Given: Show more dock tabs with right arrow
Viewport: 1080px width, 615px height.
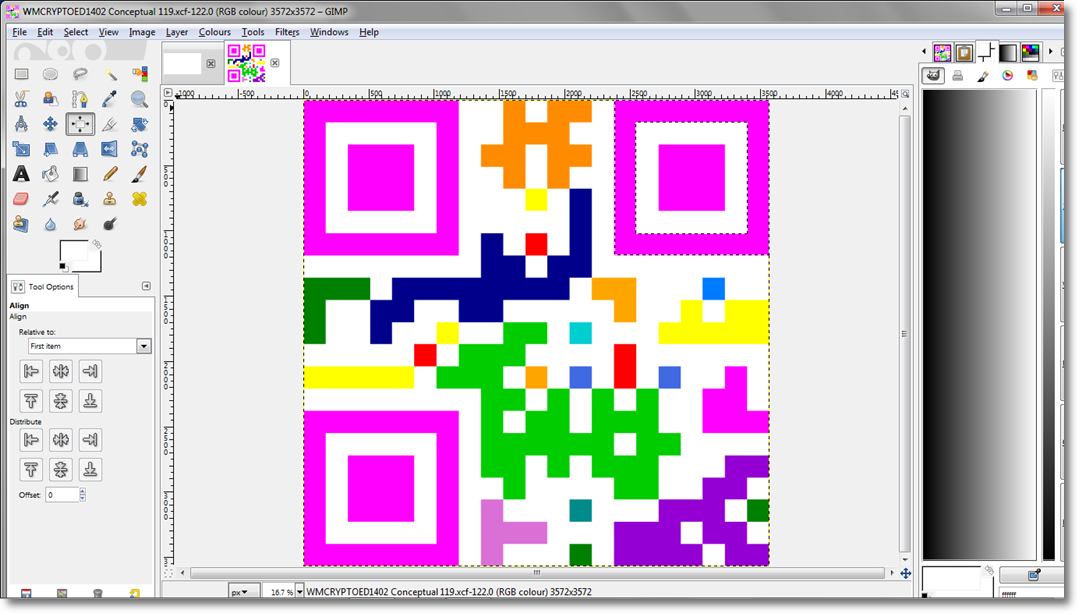Looking at the screenshot, I should pyautogui.click(x=1050, y=52).
